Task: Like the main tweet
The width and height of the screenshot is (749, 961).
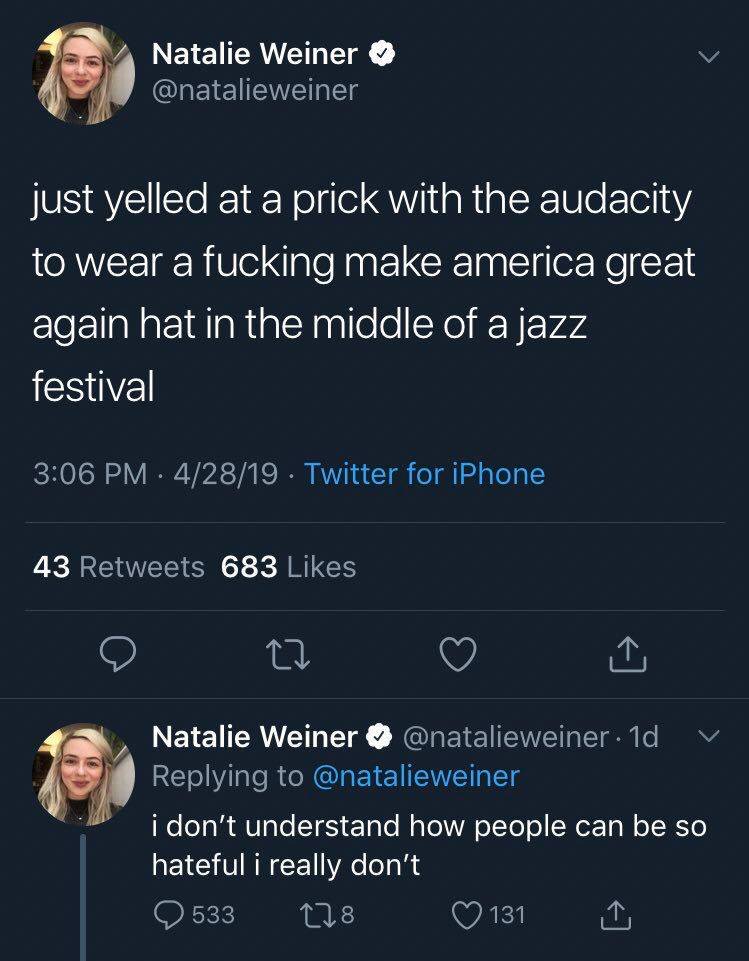Action: (x=459, y=655)
